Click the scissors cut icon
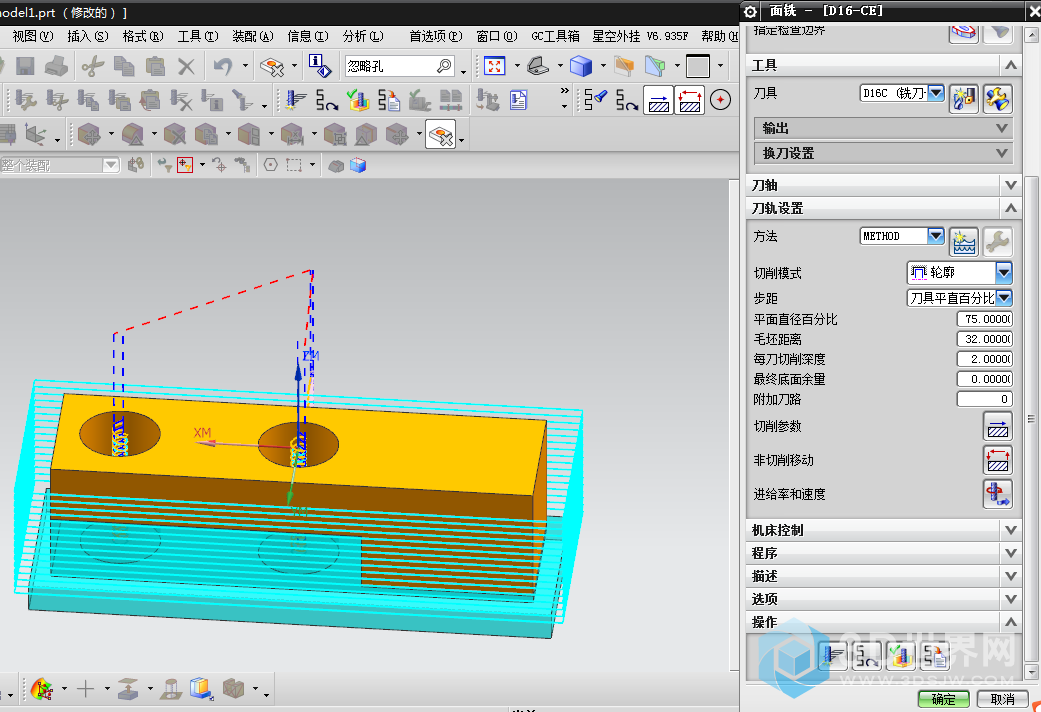 tap(93, 66)
